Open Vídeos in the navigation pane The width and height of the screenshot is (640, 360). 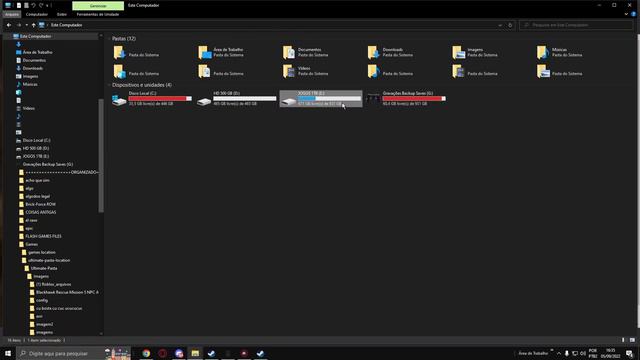pos(29,108)
